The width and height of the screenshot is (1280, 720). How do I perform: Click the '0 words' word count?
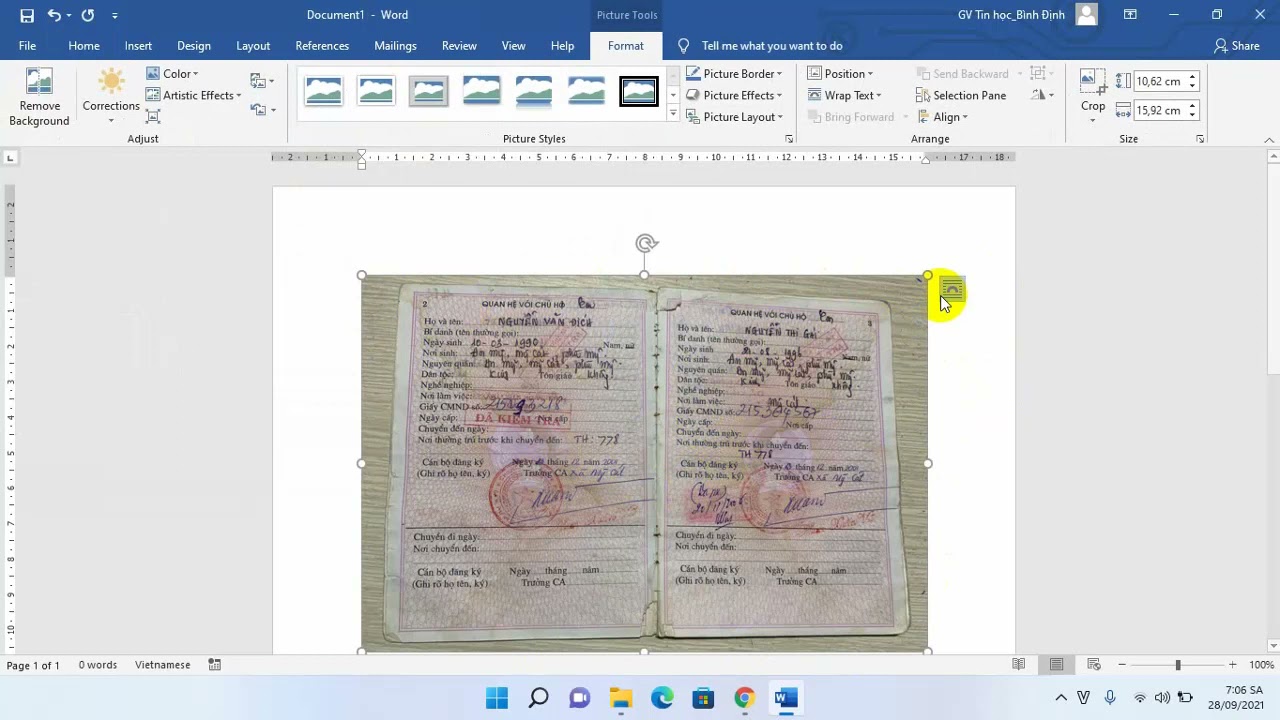[x=98, y=665]
